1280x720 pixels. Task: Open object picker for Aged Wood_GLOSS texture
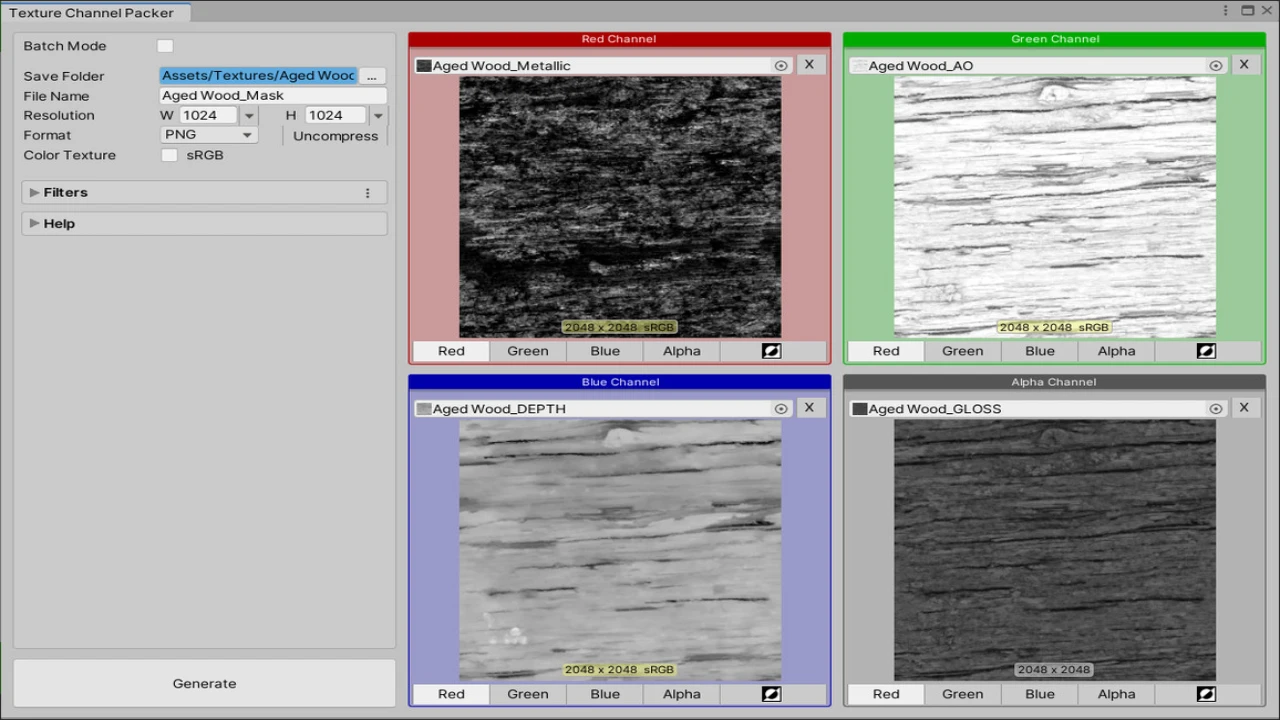click(1216, 409)
